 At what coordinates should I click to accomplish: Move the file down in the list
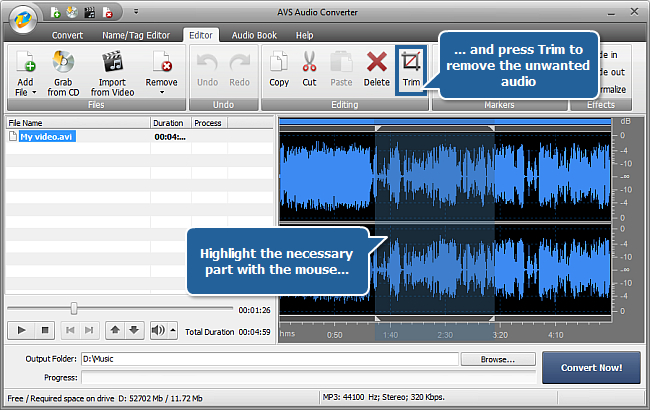[134, 330]
